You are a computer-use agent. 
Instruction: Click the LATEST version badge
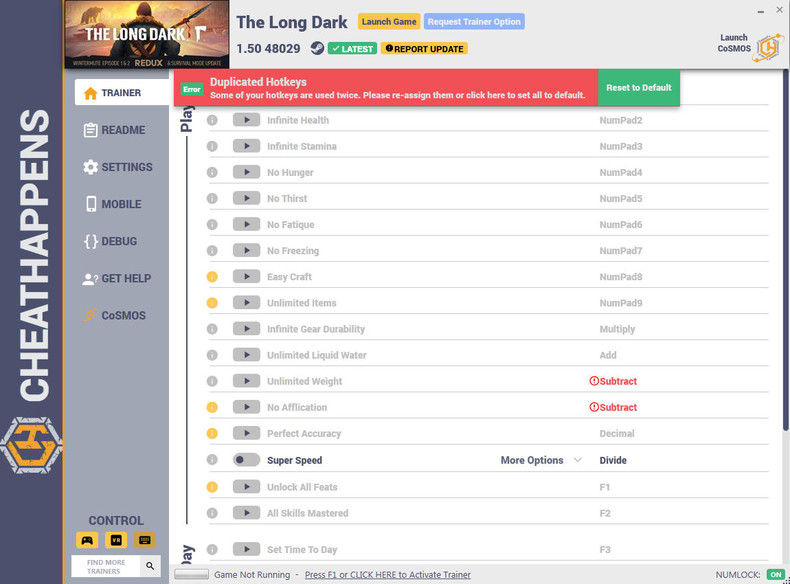coord(352,49)
